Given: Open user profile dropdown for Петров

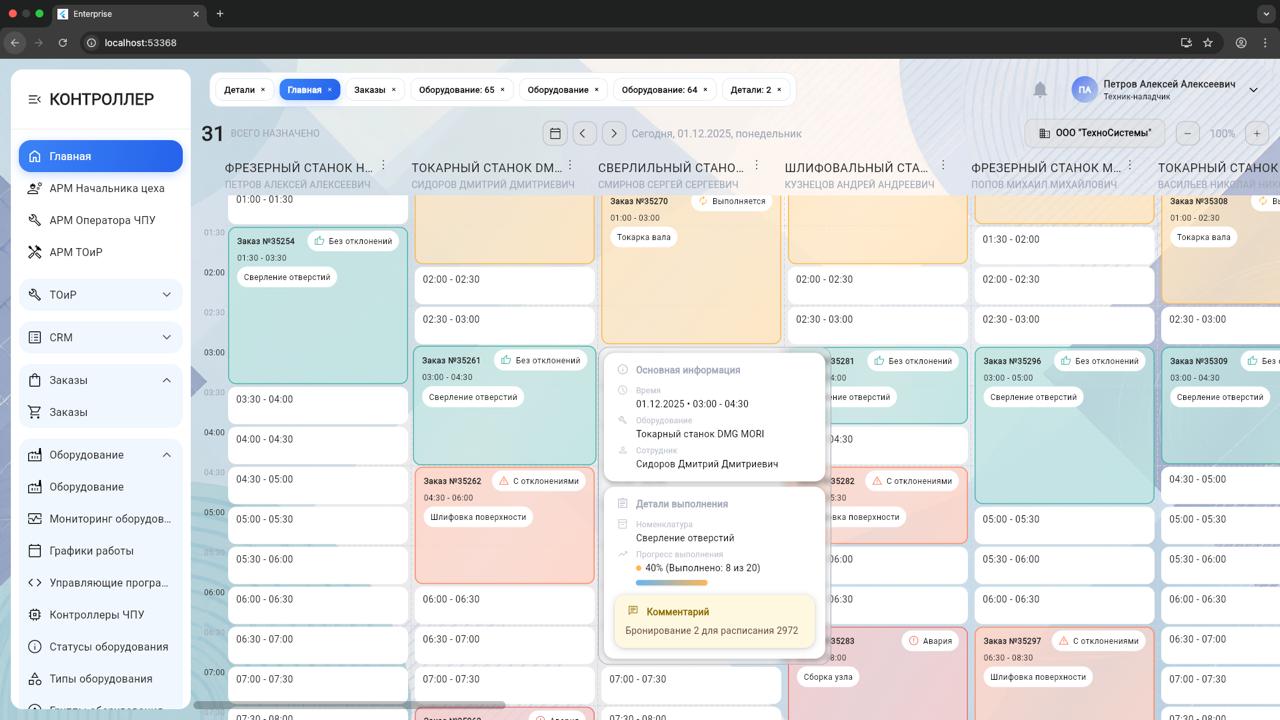Looking at the screenshot, I should 1253,90.
